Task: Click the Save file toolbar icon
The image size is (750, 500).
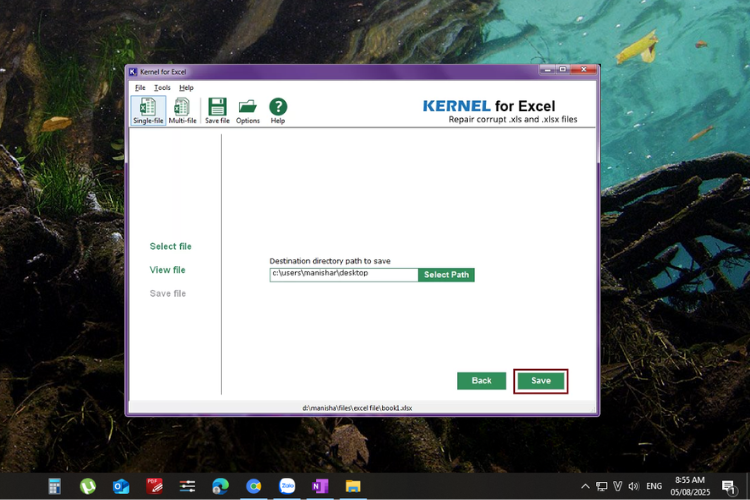Action: click(x=217, y=111)
